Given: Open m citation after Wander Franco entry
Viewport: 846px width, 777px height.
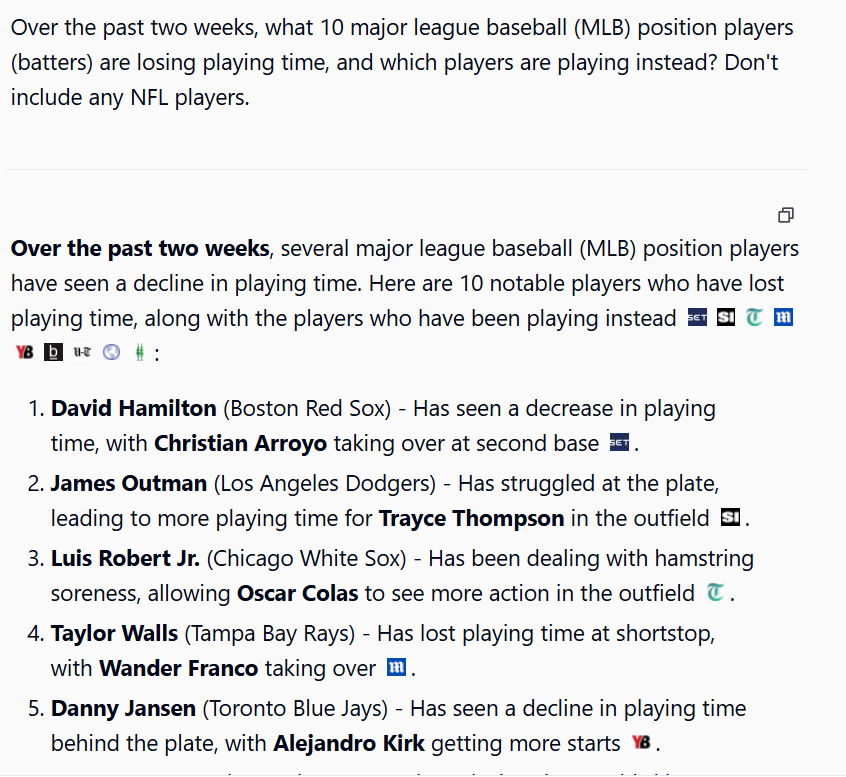Looking at the screenshot, I should point(397,667).
